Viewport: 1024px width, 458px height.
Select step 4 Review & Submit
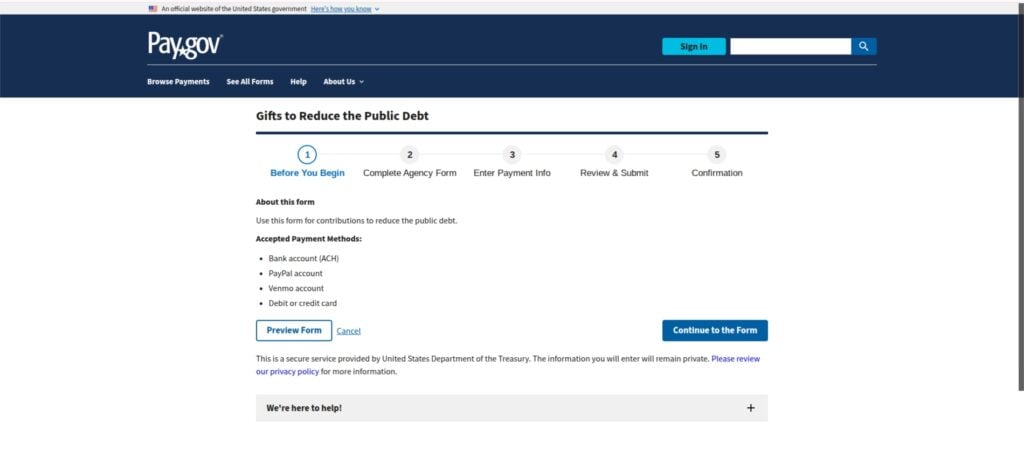pyautogui.click(x=615, y=162)
